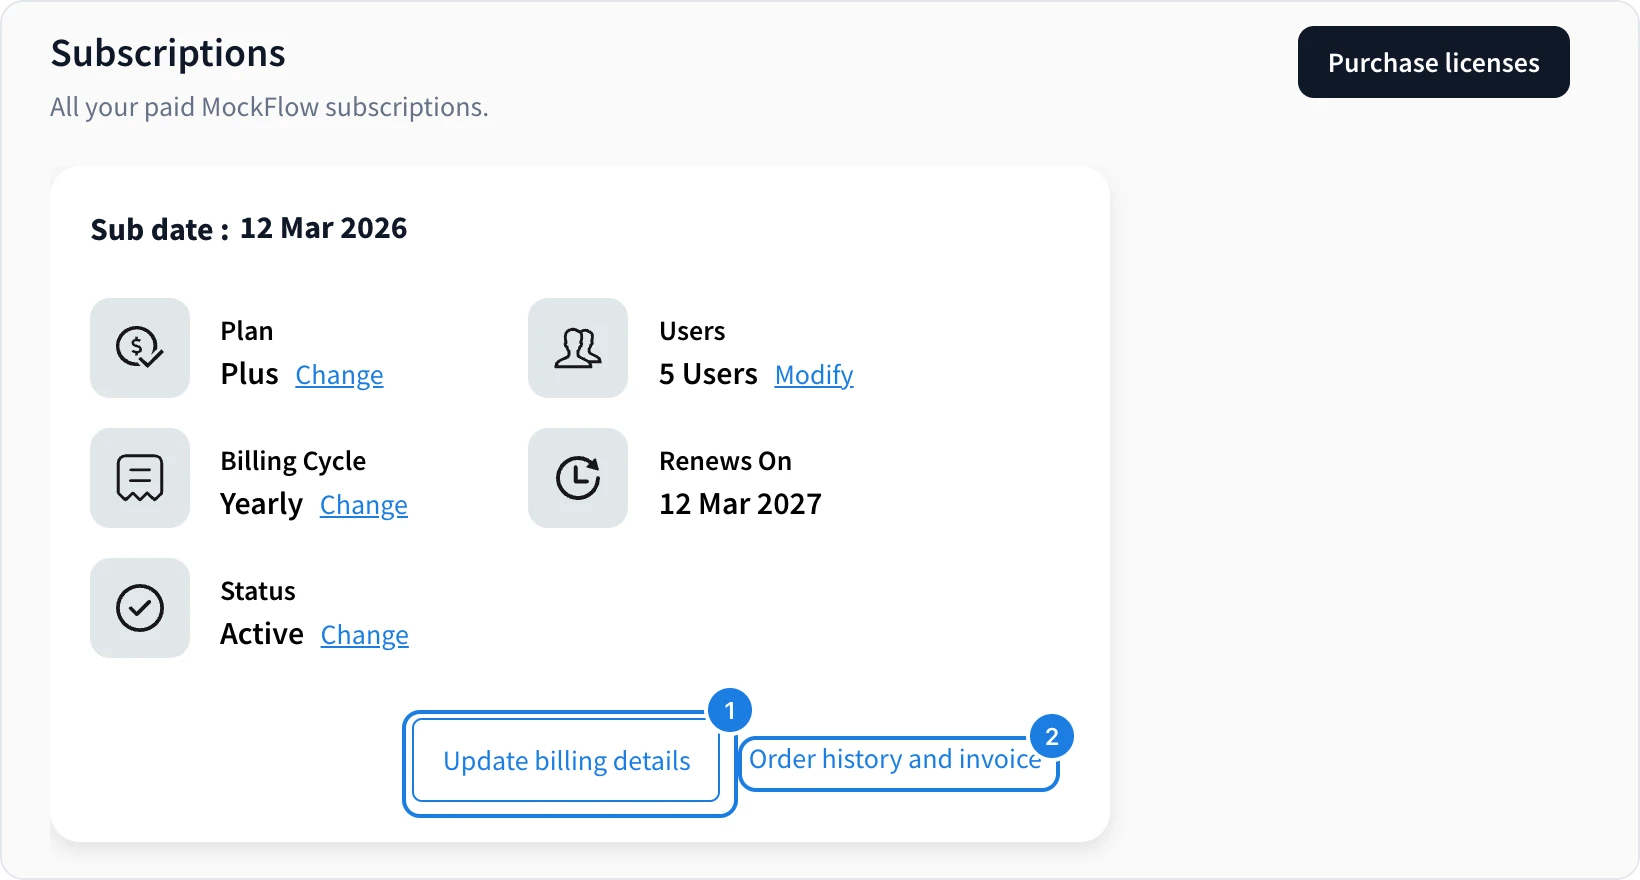
Task: Open Order history and invoice link
Action: (895, 759)
